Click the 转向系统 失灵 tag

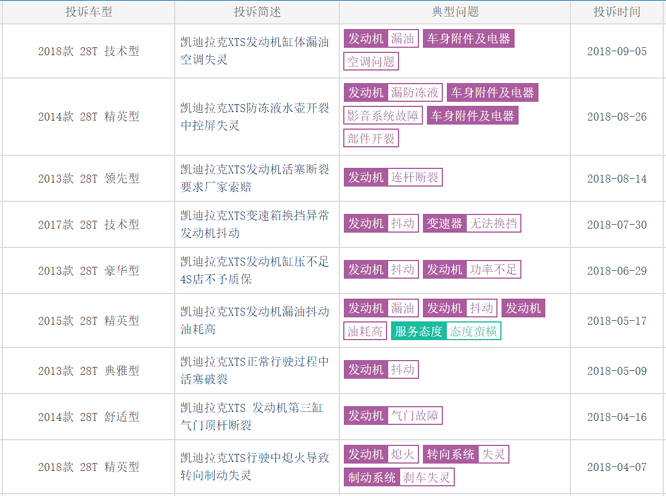(x=466, y=454)
